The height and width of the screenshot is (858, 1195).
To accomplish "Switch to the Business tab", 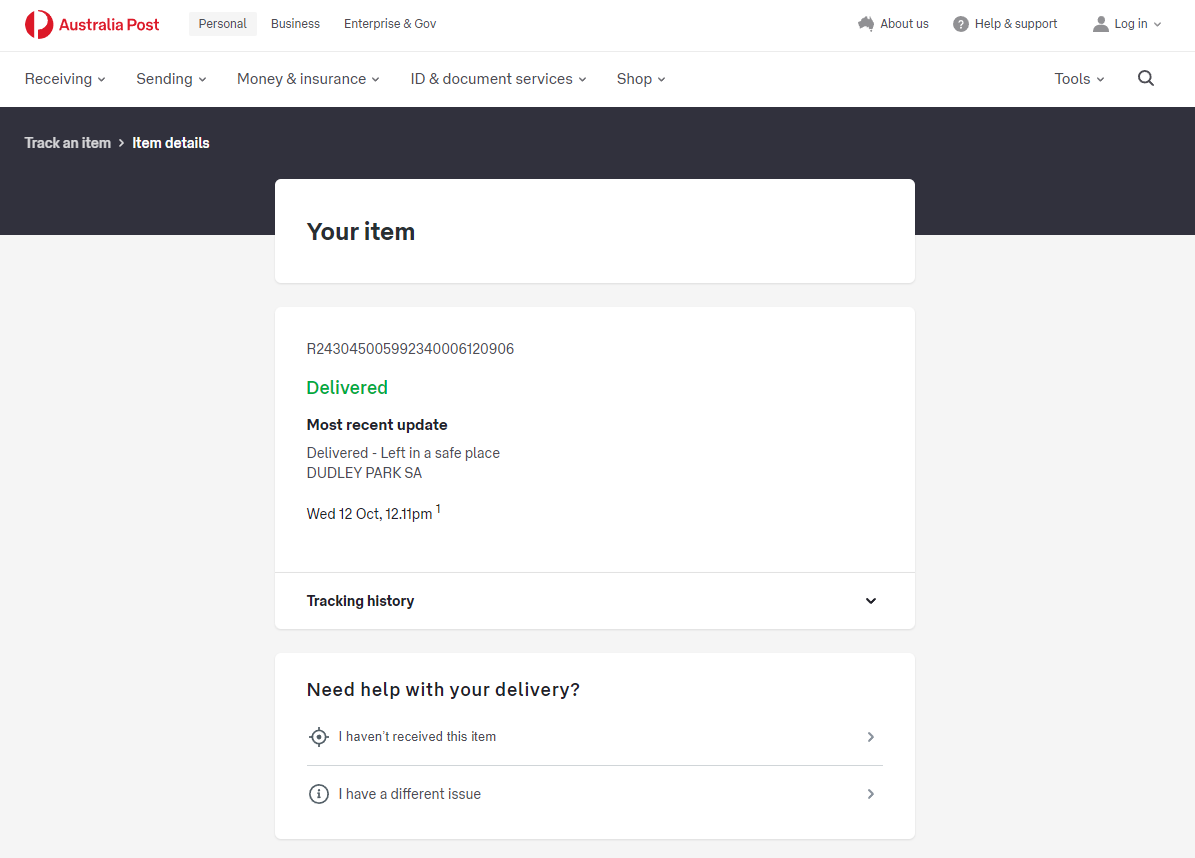I will coord(295,24).
